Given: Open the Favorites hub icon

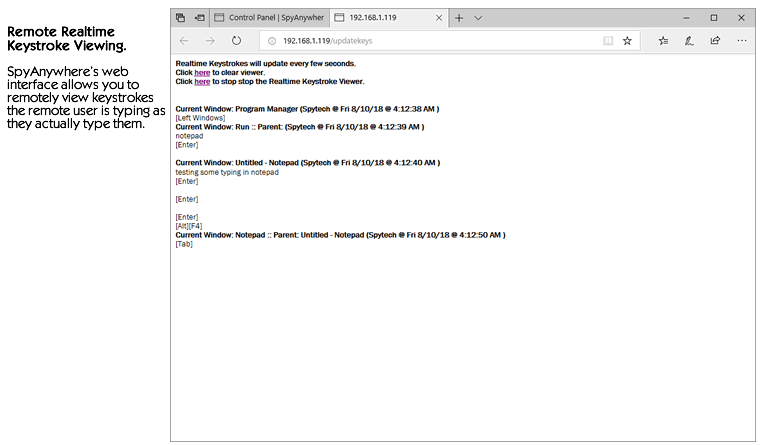Looking at the screenshot, I should pyautogui.click(x=663, y=41).
